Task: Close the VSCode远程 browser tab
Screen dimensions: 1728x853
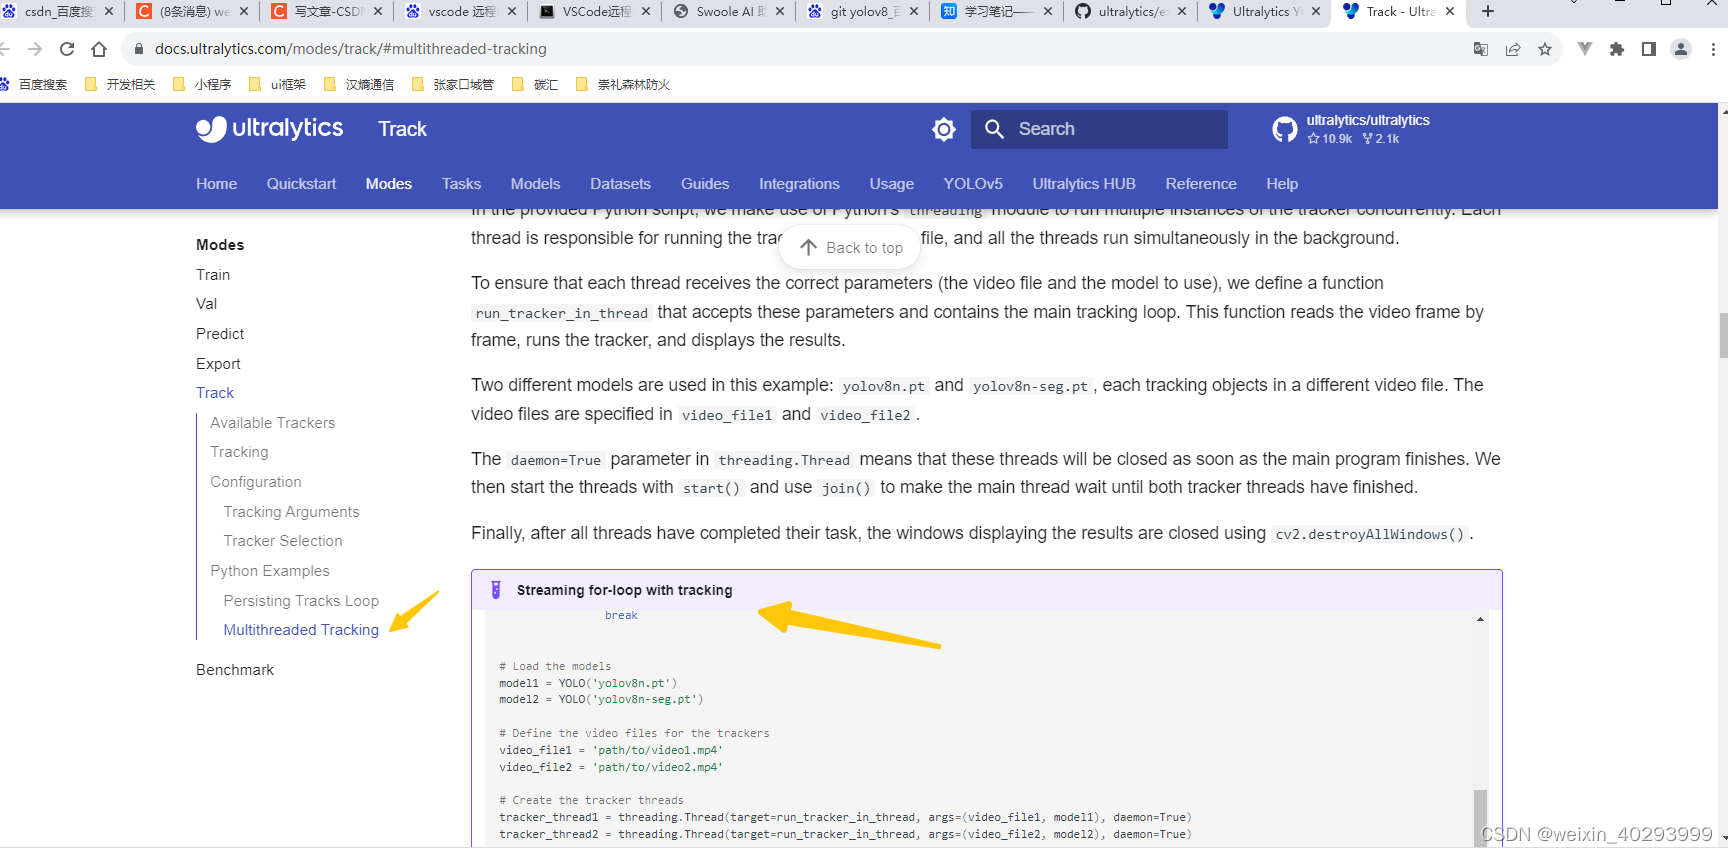Action: pos(646,12)
